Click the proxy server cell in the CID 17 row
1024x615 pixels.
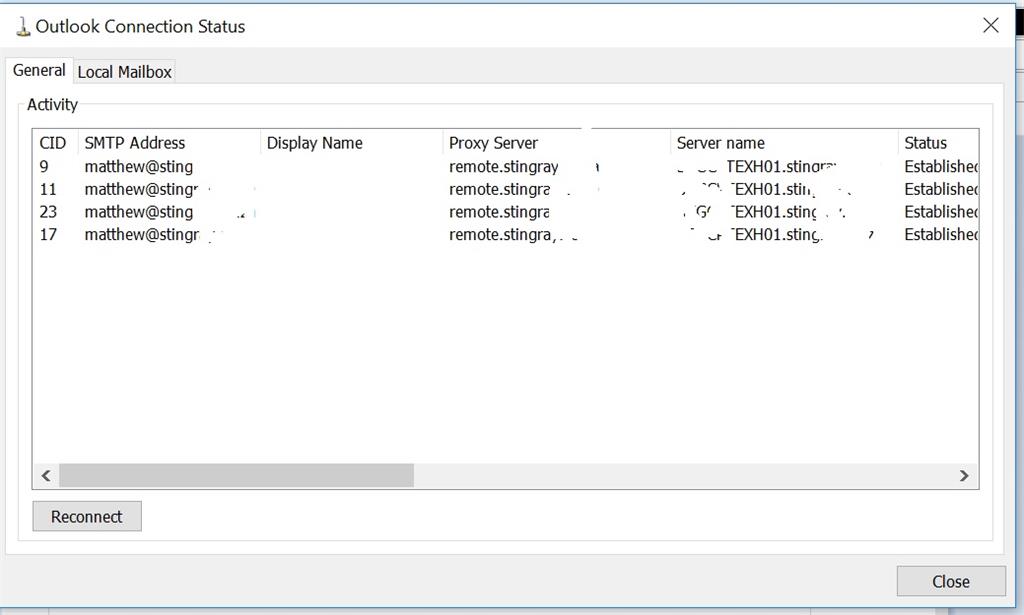[x=503, y=234]
